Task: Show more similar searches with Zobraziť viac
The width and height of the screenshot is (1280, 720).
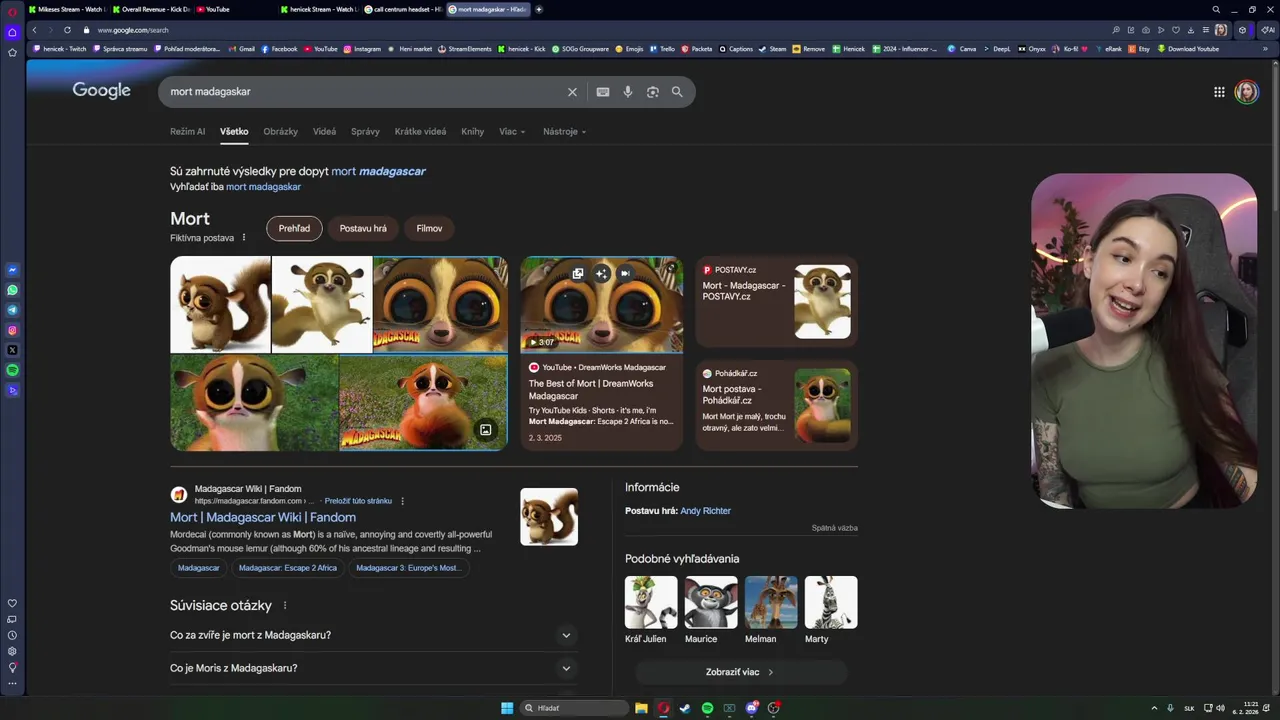Action: coord(741,672)
